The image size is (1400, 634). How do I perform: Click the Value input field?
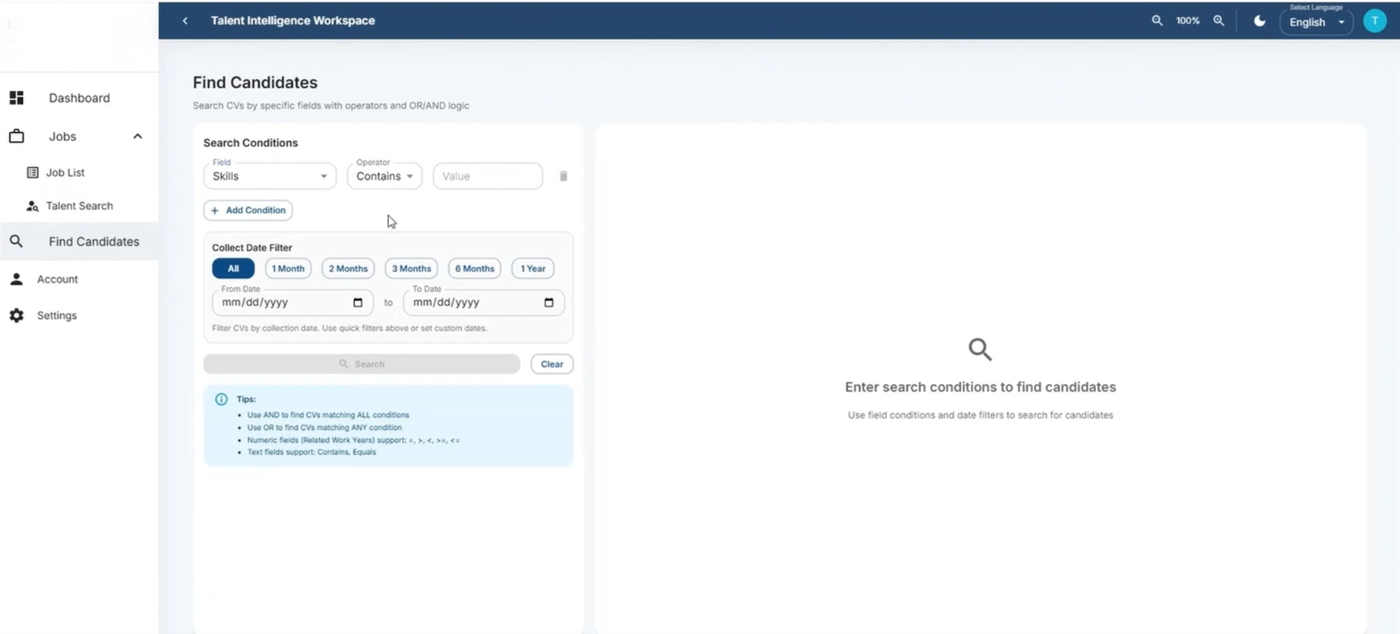pyautogui.click(x=488, y=176)
